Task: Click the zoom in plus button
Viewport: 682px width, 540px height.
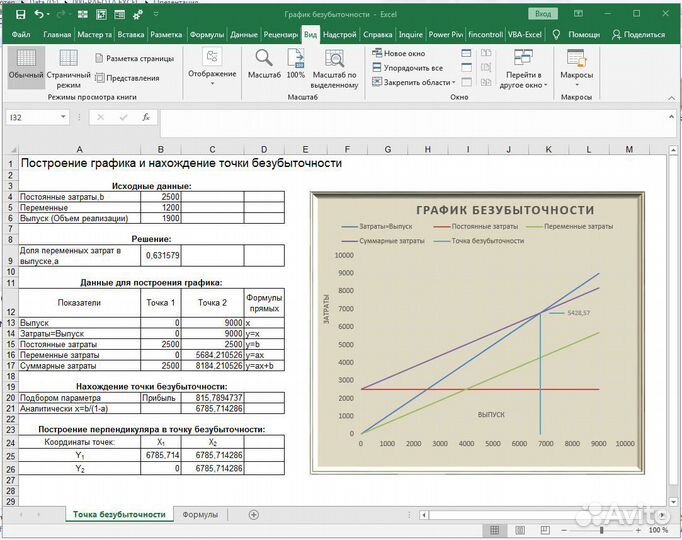Action: coord(638,530)
